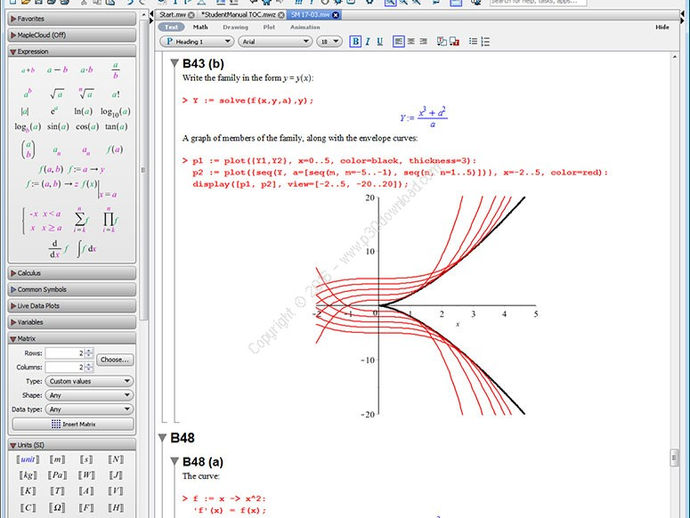Open the Heading 1 paragraph style dropdown

point(196,41)
